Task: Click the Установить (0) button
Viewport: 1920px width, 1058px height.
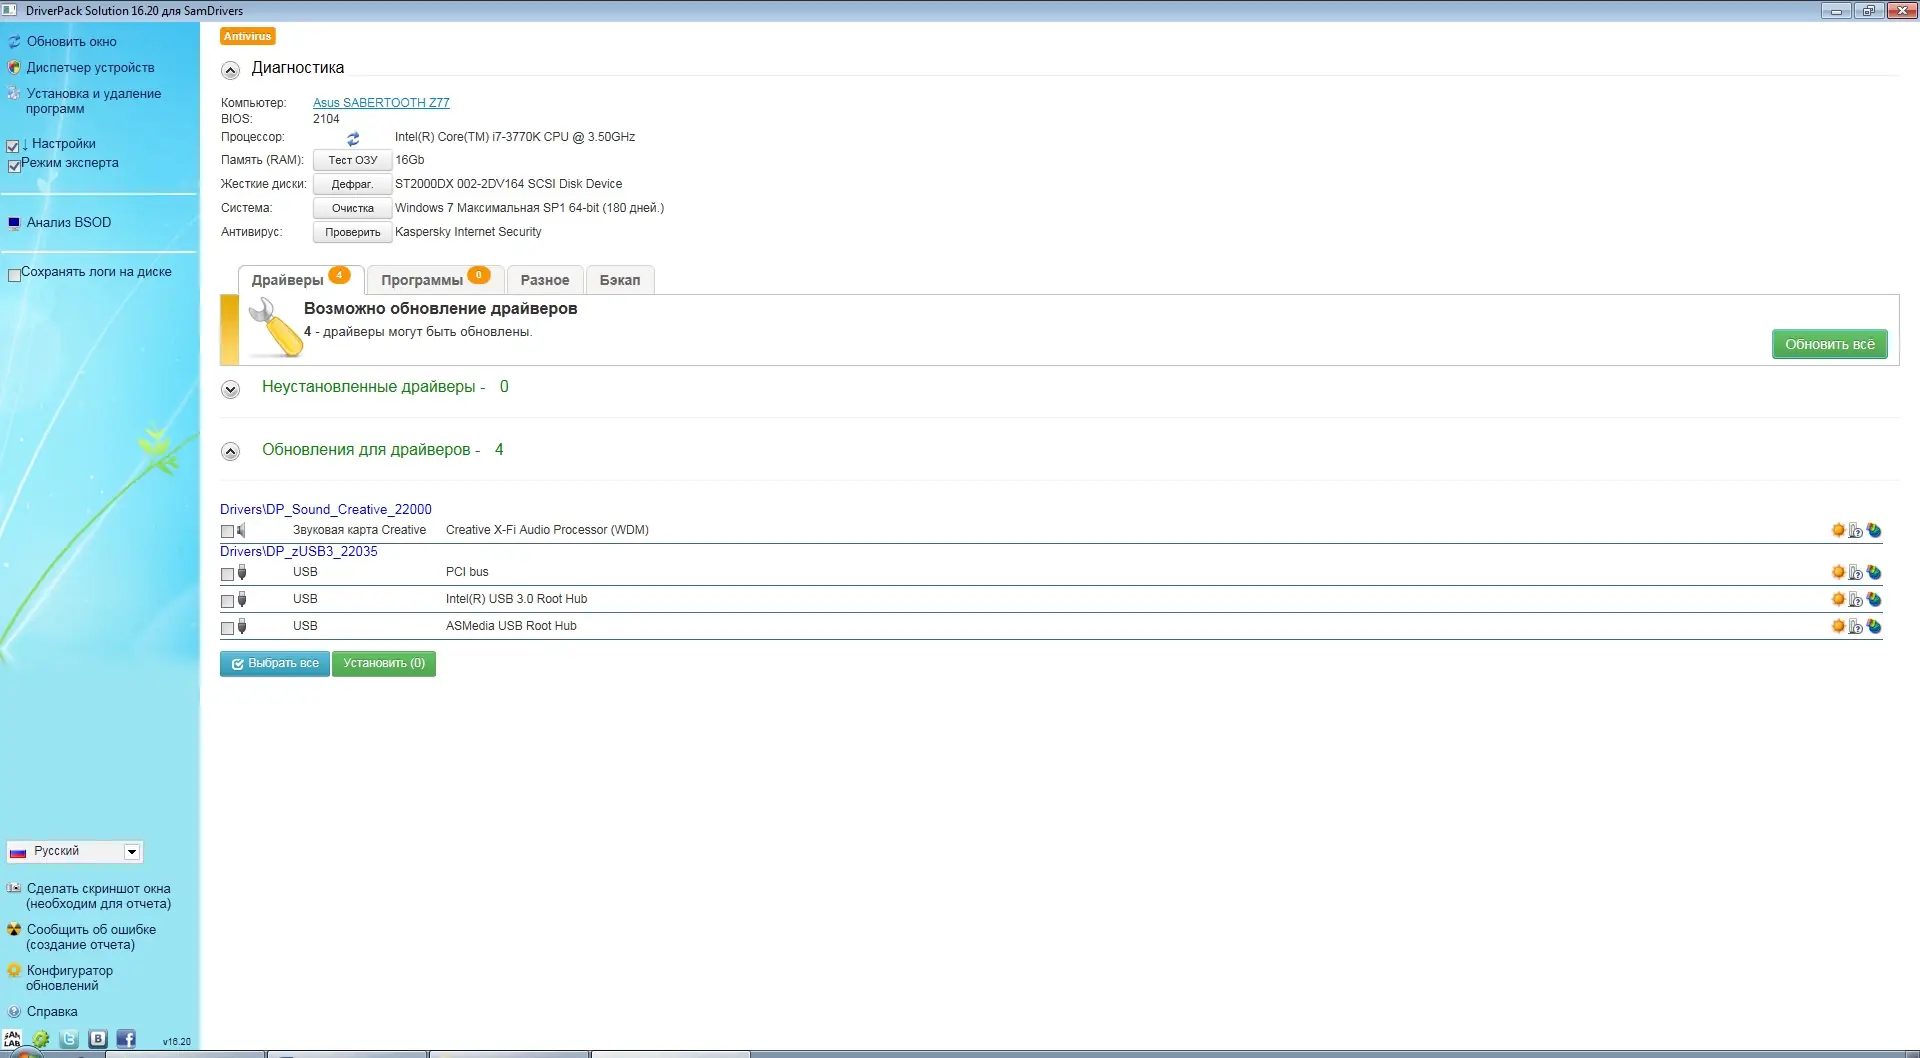Action: 384,663
